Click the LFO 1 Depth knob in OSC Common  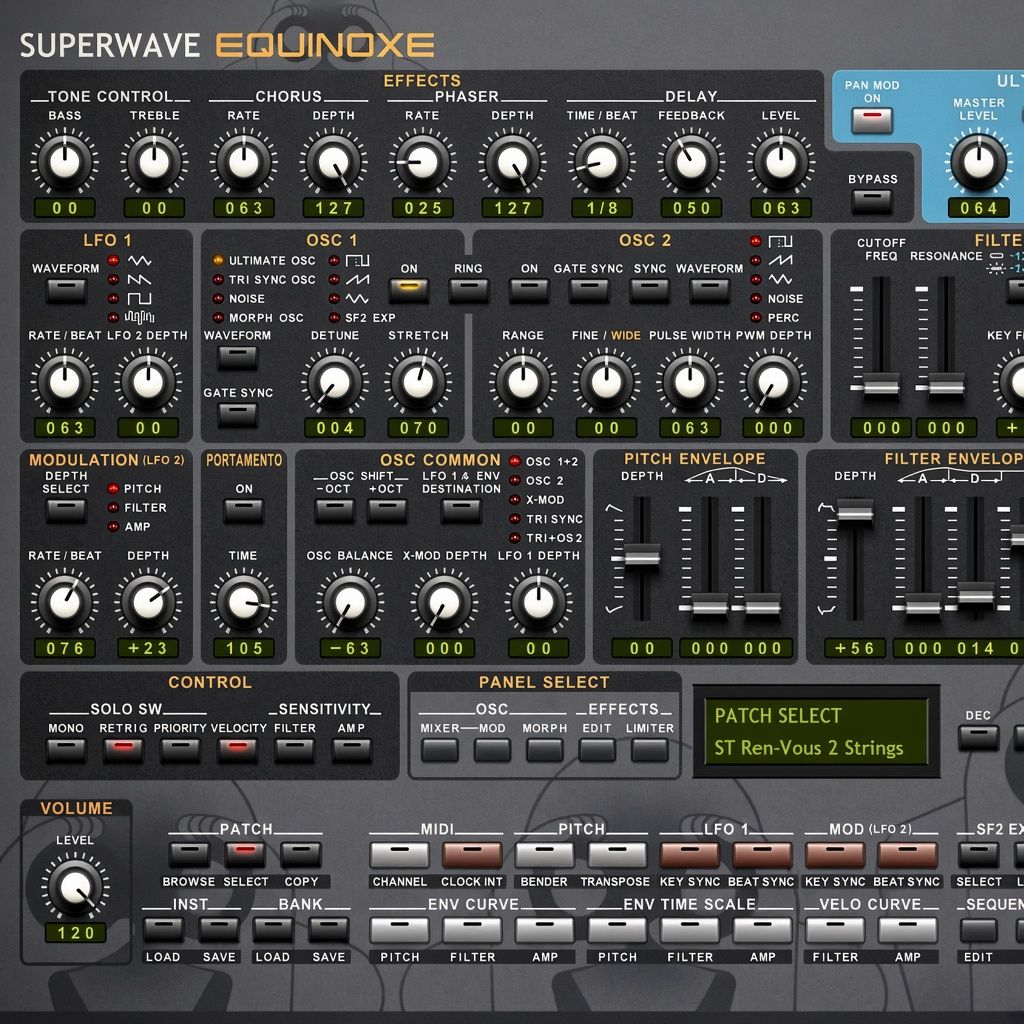click(539, 603)
